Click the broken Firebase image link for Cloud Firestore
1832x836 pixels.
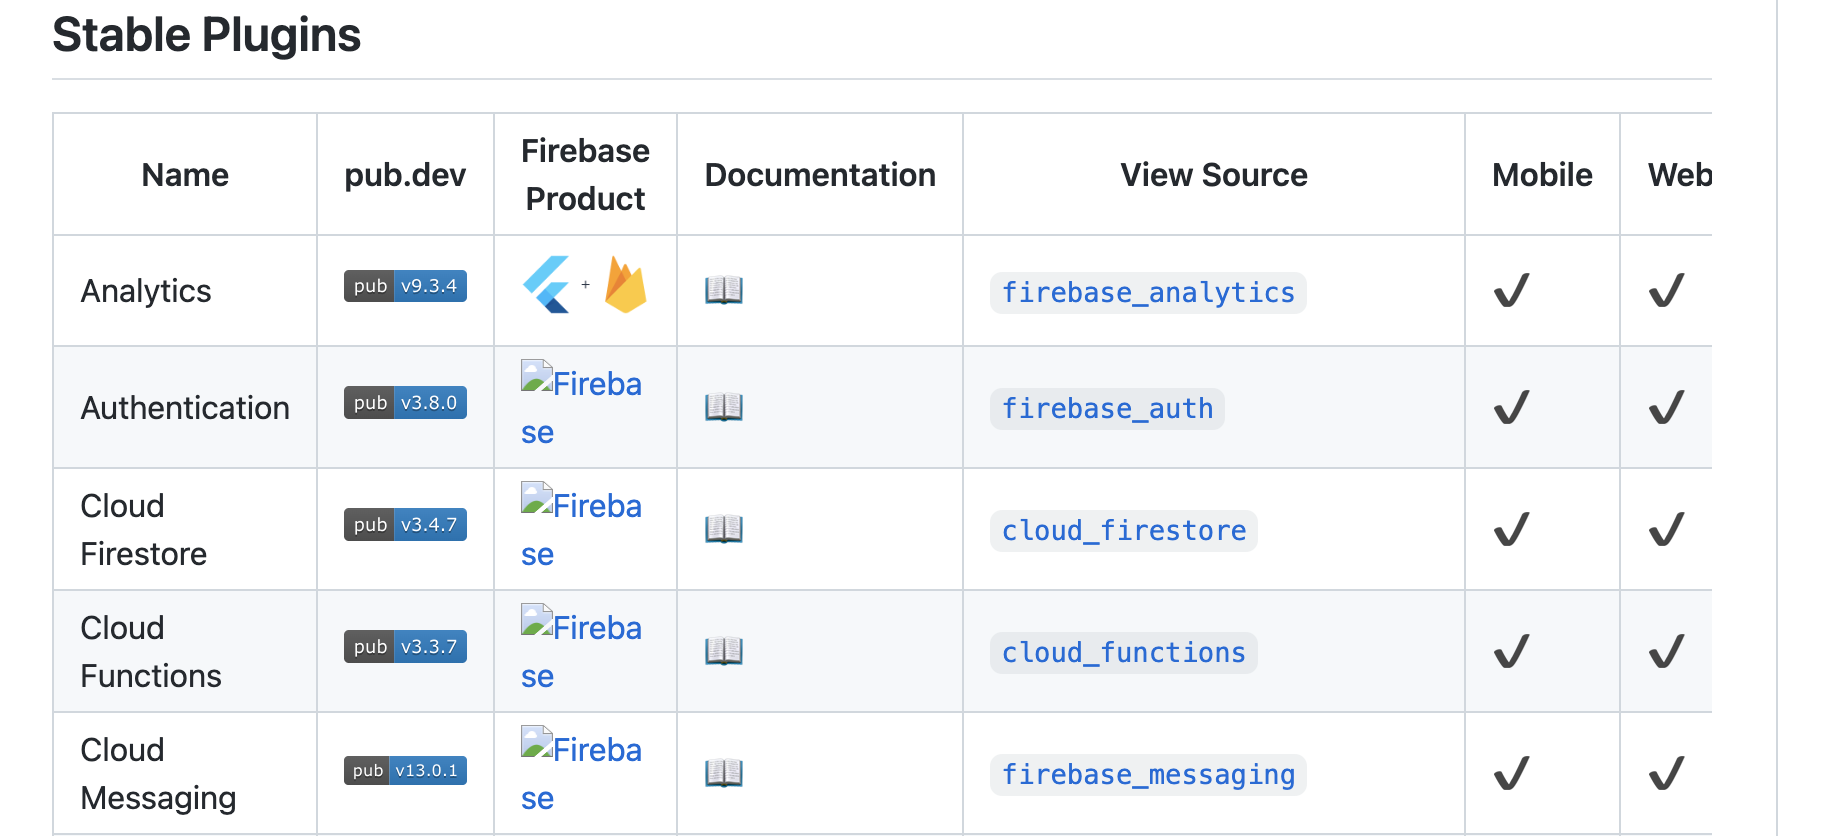tap(581, 507)
